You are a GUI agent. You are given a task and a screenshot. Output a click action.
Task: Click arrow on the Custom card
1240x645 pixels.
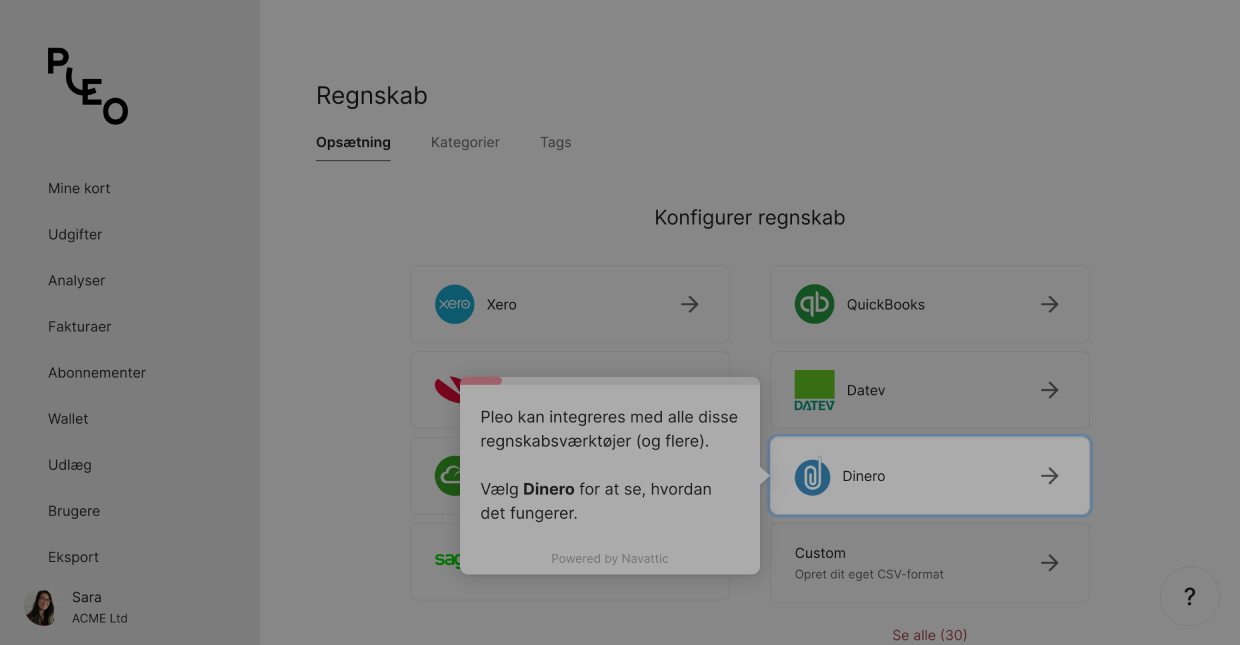[1049, 563]
